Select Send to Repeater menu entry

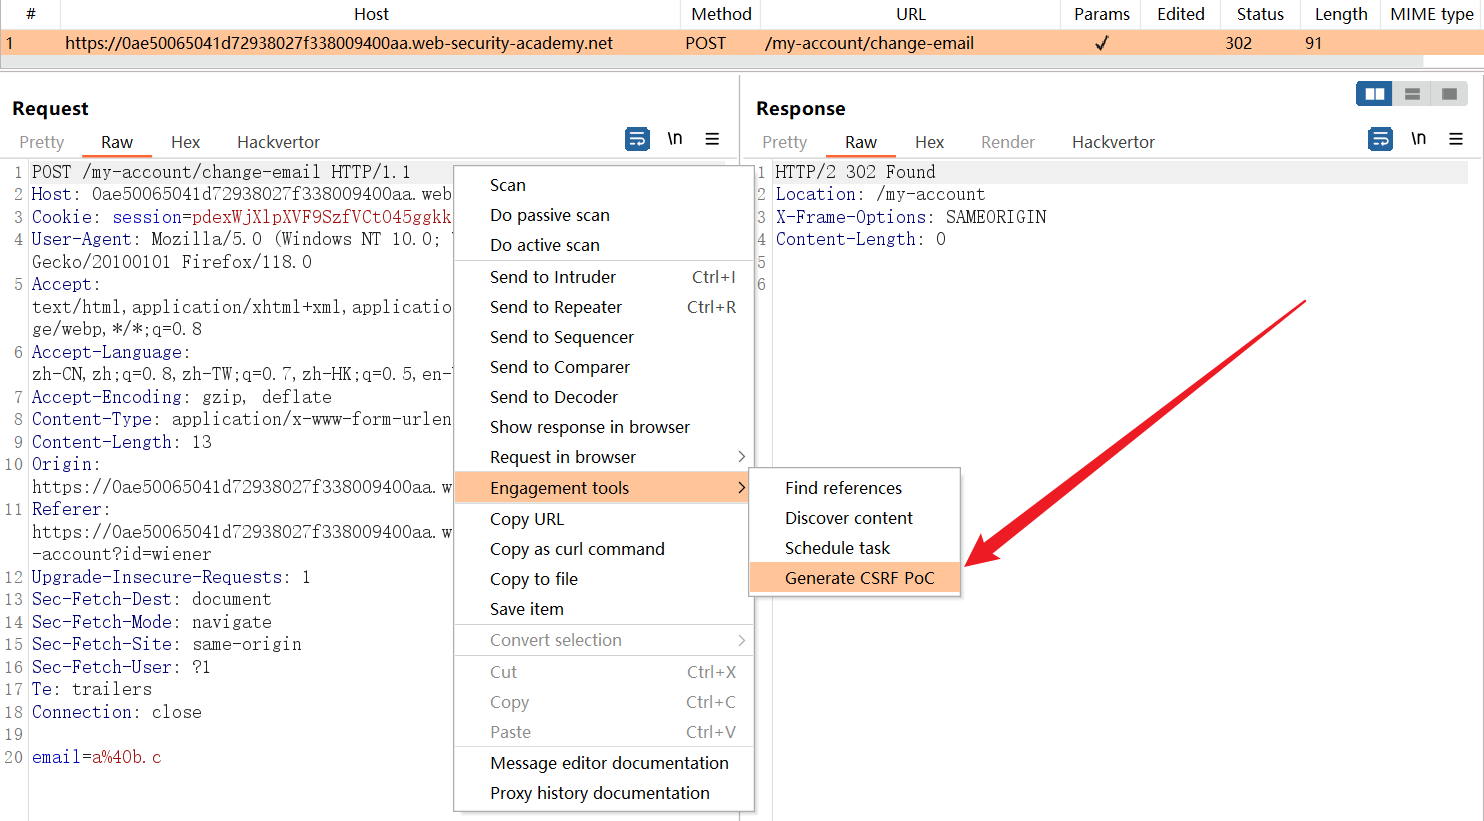click(x=556, y=307)
